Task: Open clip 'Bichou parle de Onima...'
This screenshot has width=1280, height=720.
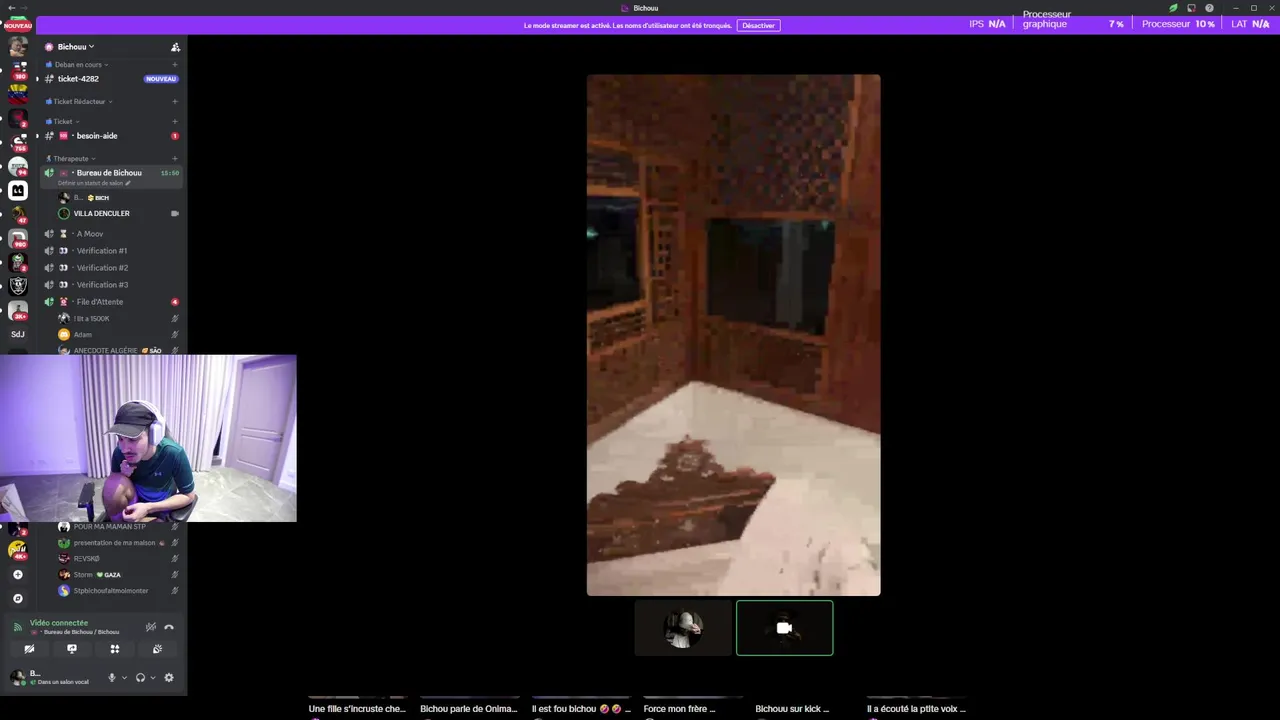Action: (x=469, y=708)
